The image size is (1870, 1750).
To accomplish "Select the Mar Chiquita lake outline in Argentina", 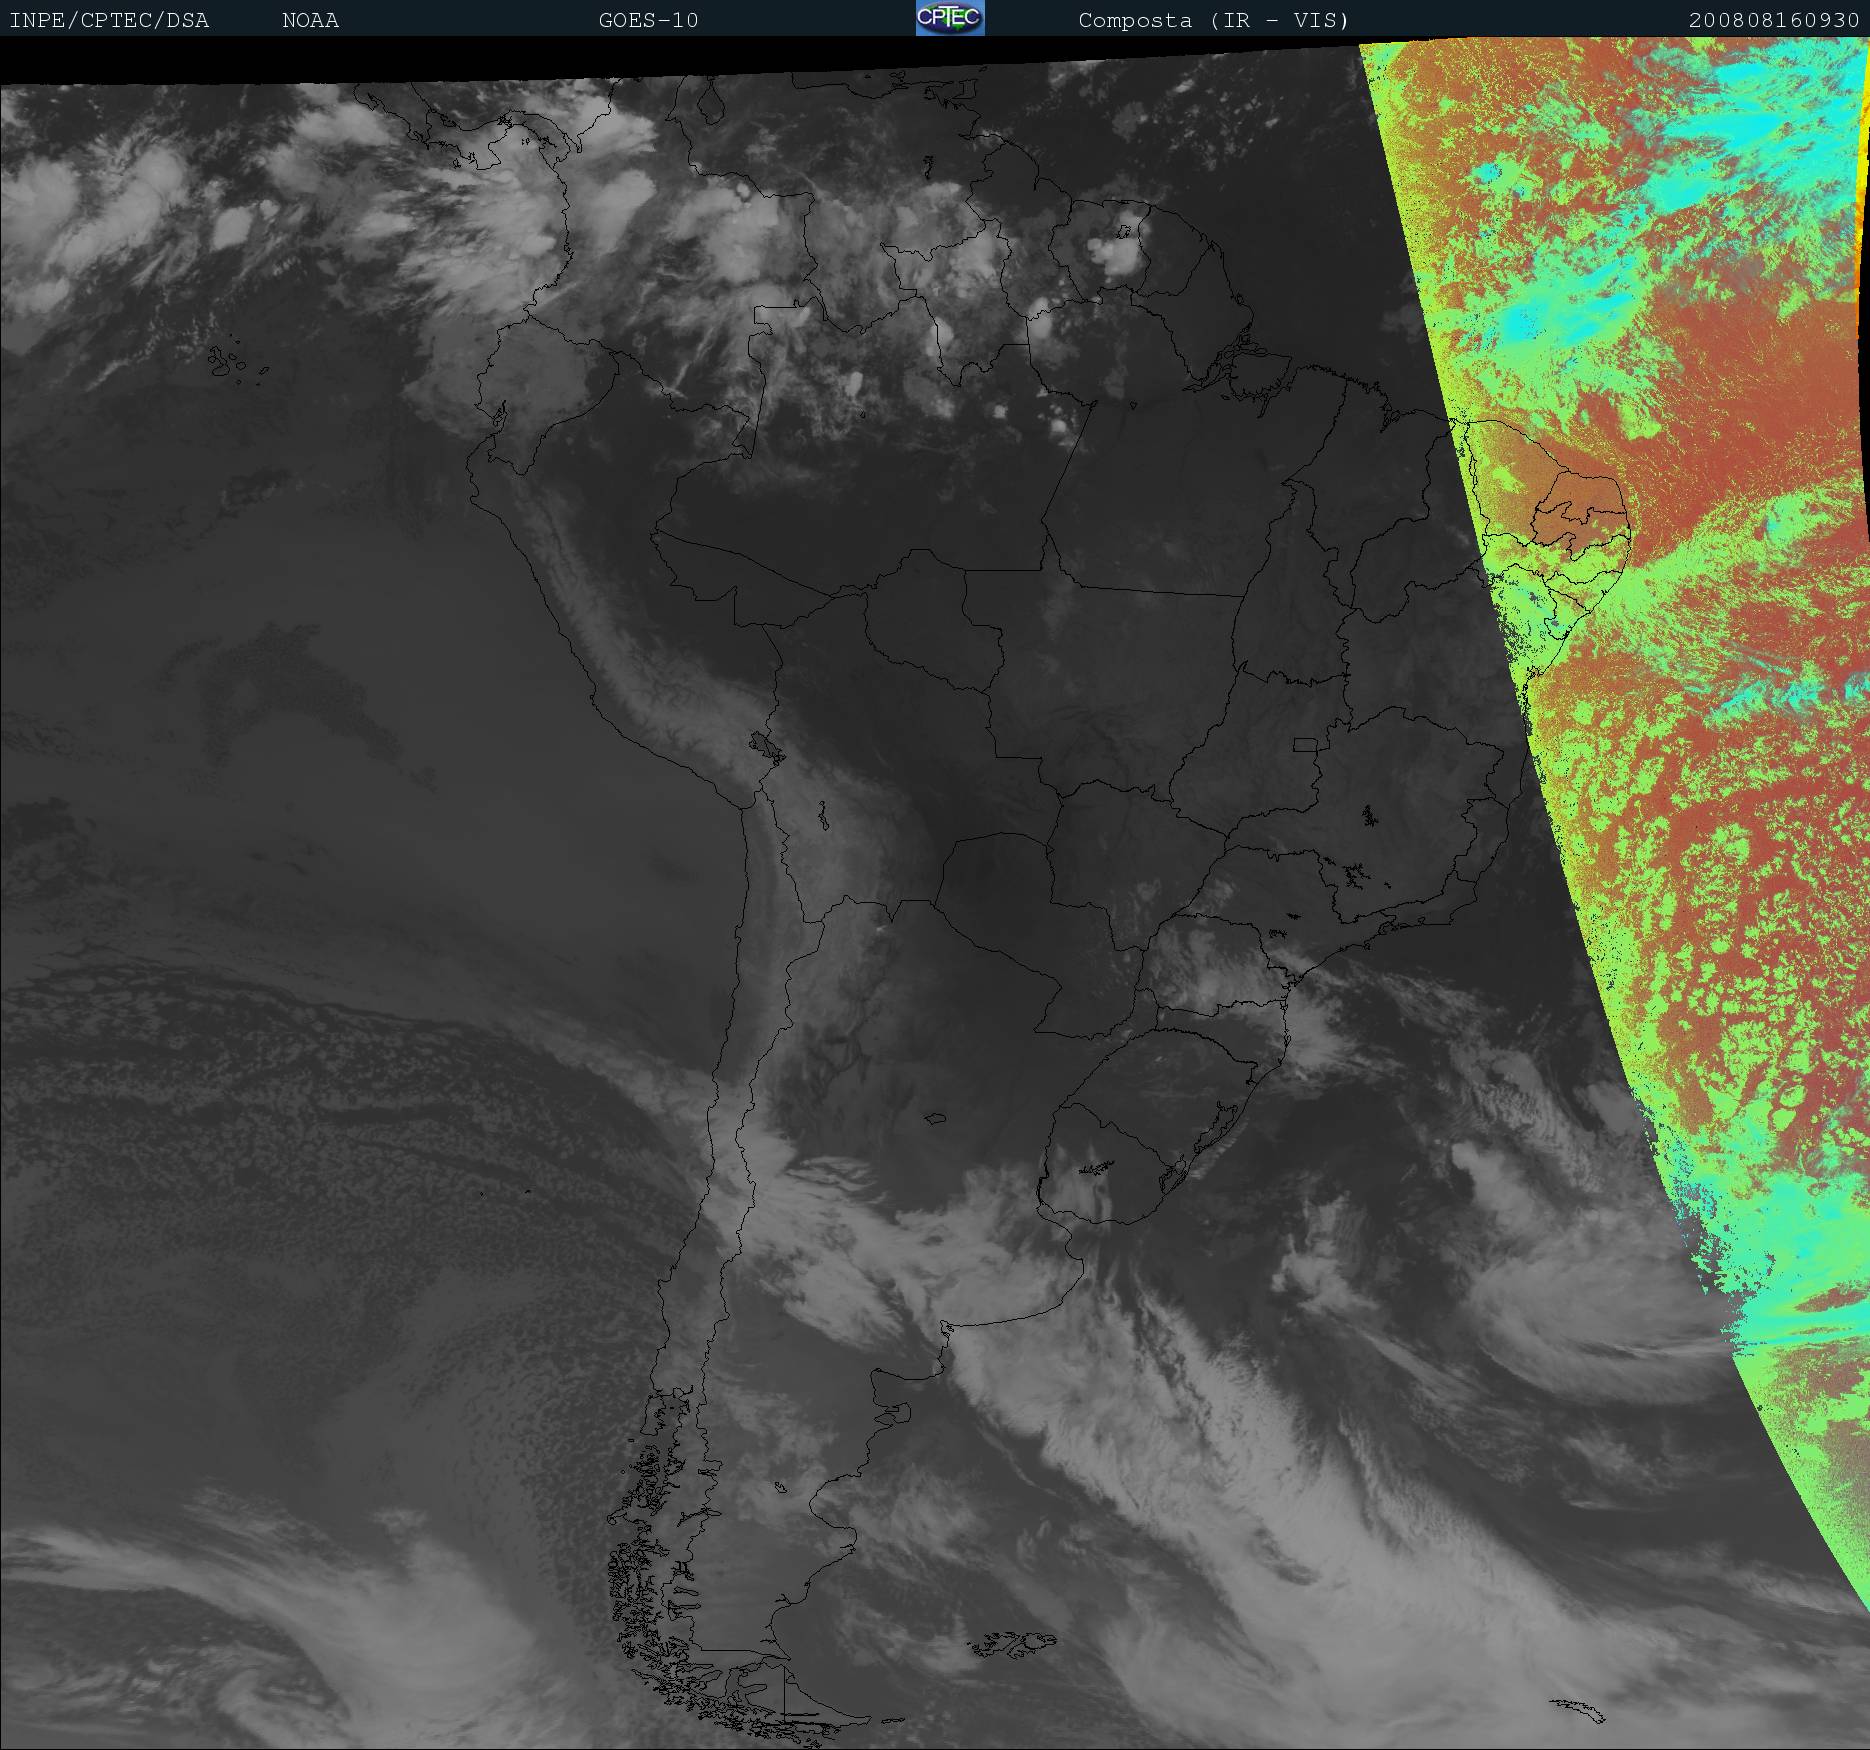I will (936, 1118).
